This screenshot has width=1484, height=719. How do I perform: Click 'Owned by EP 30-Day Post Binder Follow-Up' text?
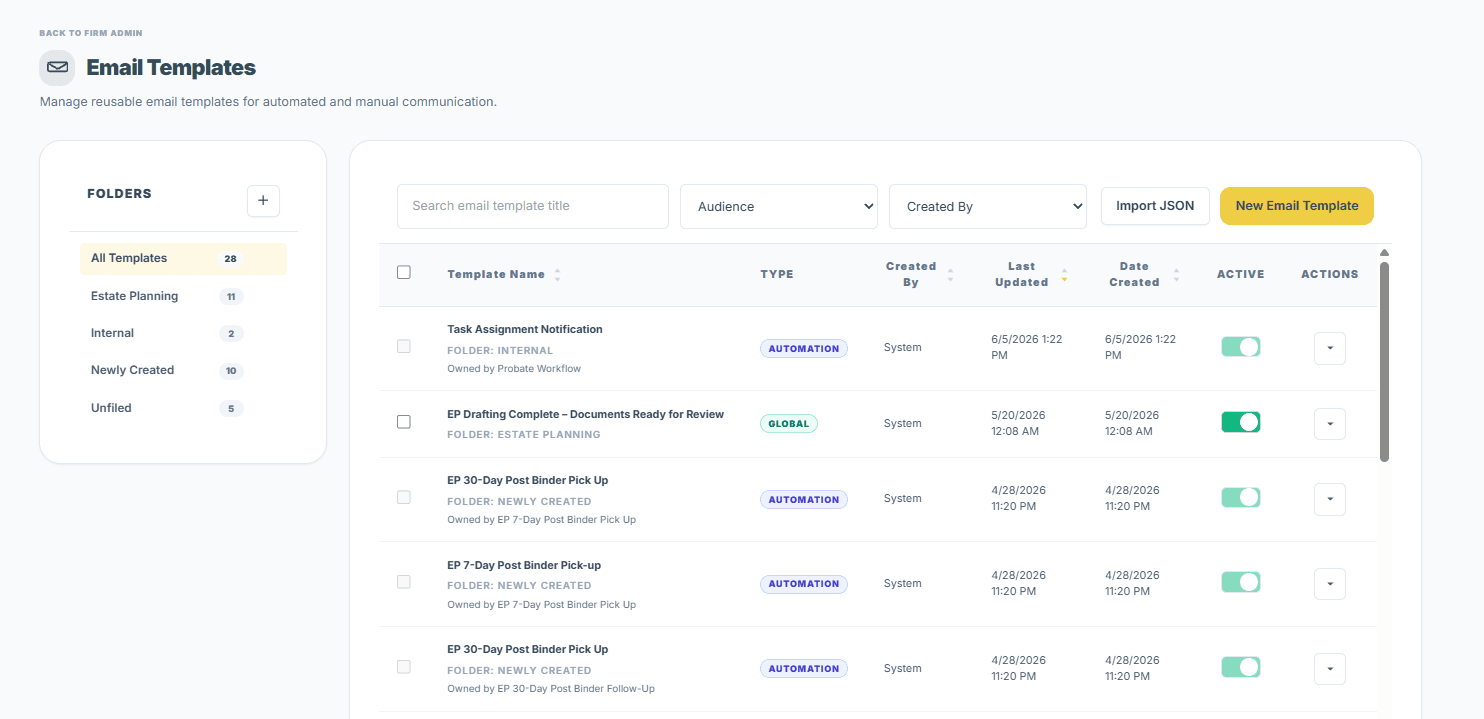pyautogui.click(x=551, y=688)
